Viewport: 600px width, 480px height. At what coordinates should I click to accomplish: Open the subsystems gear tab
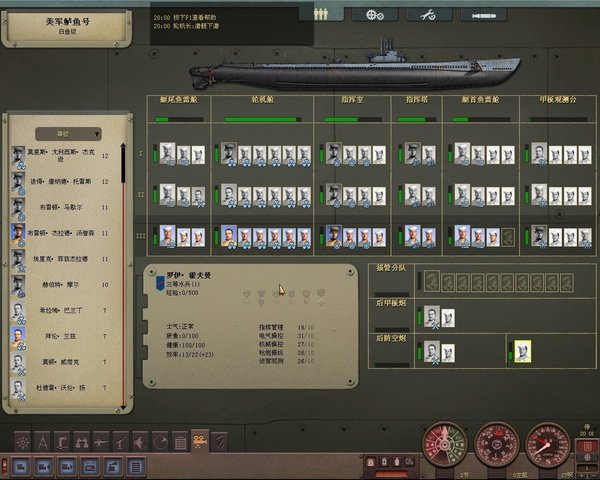tap(375, 15)
